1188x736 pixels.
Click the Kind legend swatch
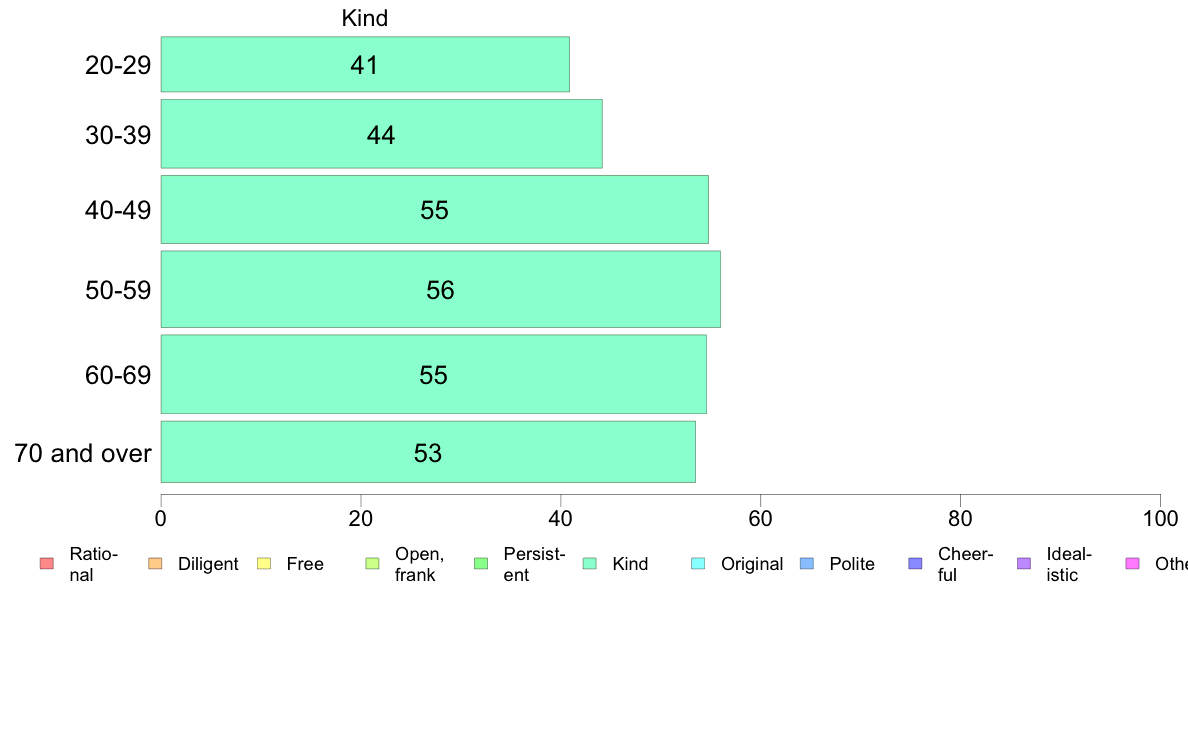point(589,563)
